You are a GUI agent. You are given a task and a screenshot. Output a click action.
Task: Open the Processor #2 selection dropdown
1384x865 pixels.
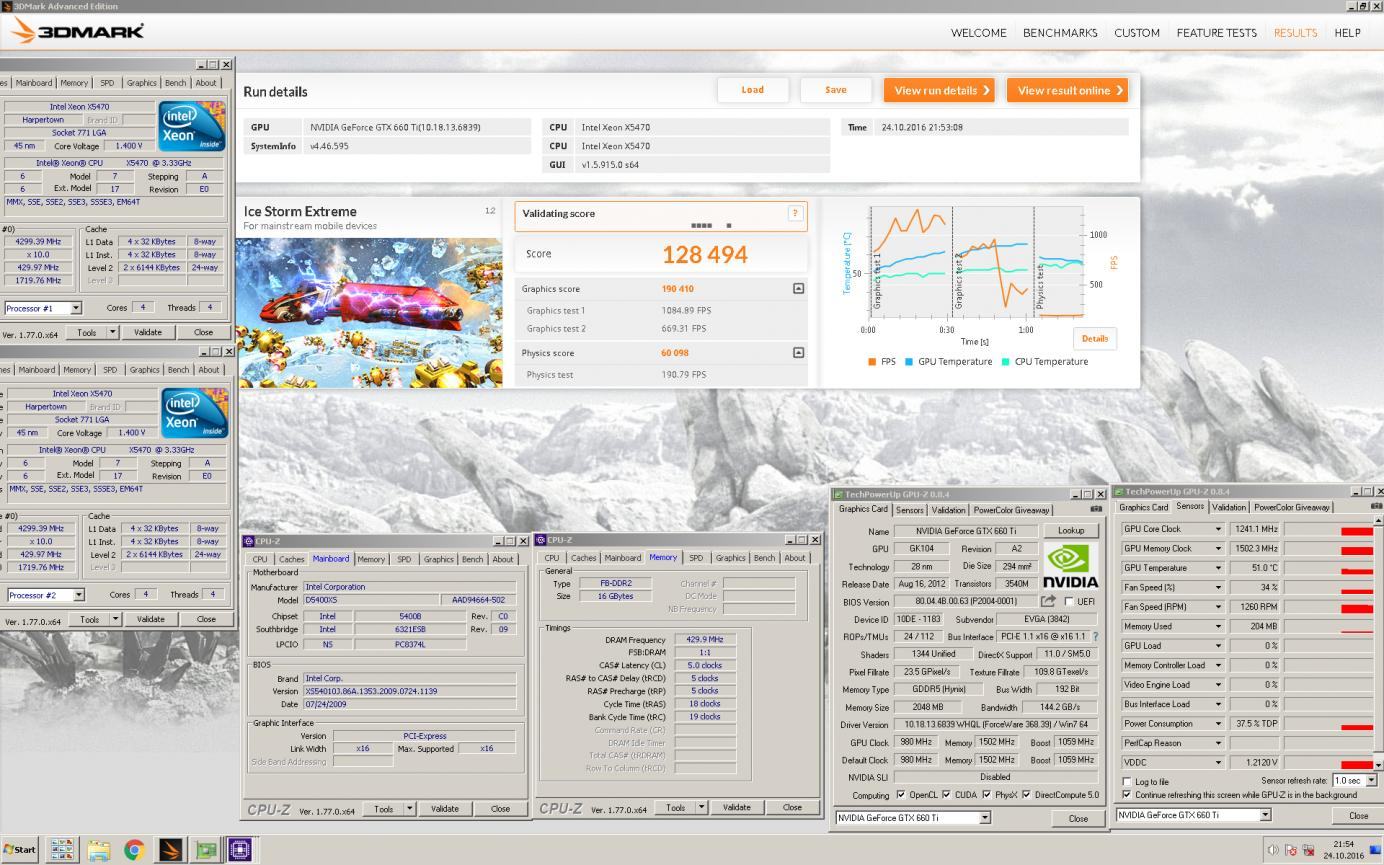click(x=78, y=595)
